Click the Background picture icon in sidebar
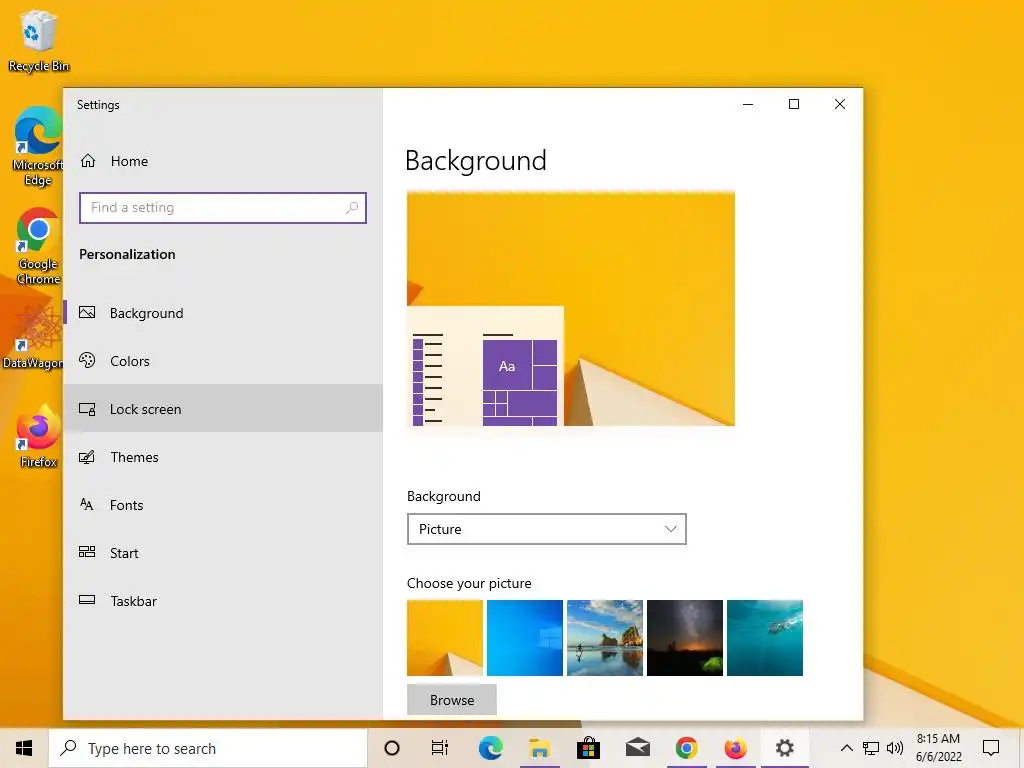This screenshot has width=1024, height=768. click(87, 313)
